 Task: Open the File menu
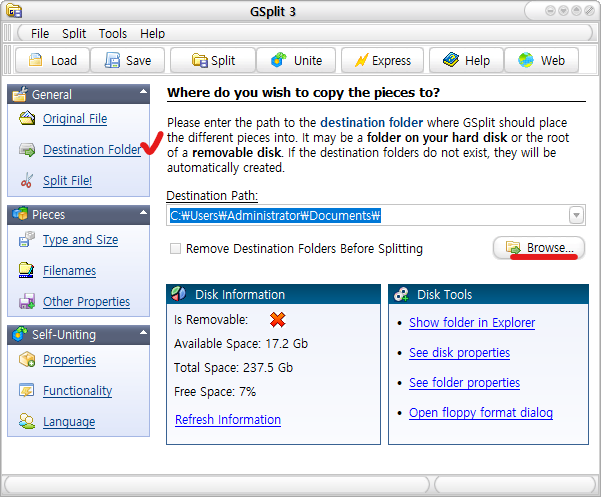[40, 34]
